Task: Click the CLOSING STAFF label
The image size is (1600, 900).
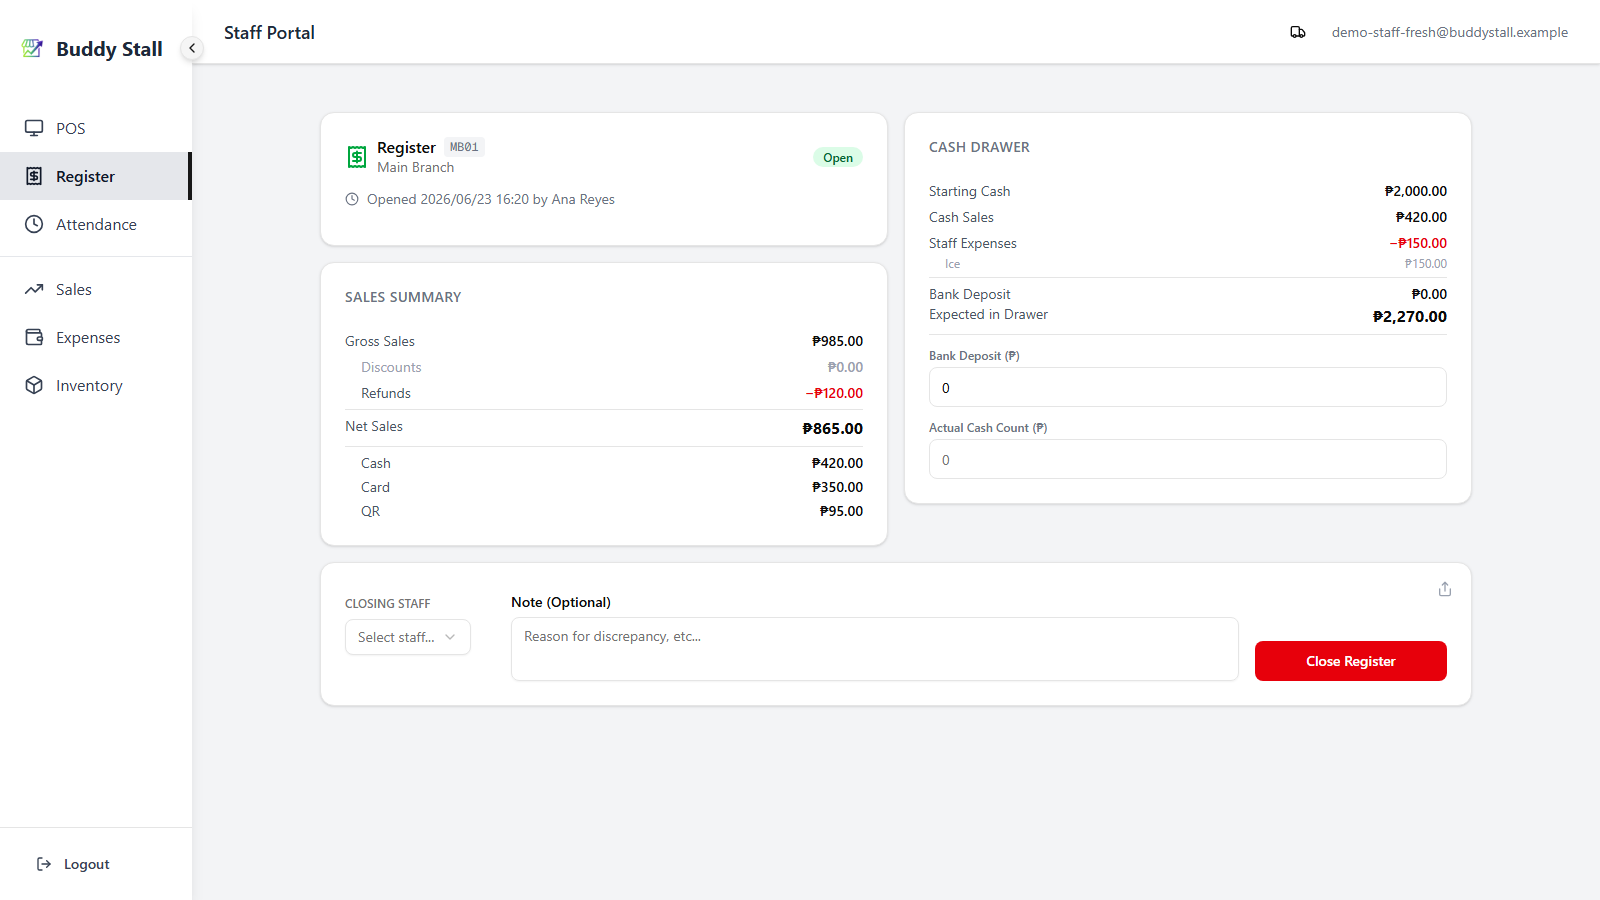Action: click(x=387, y=604)
